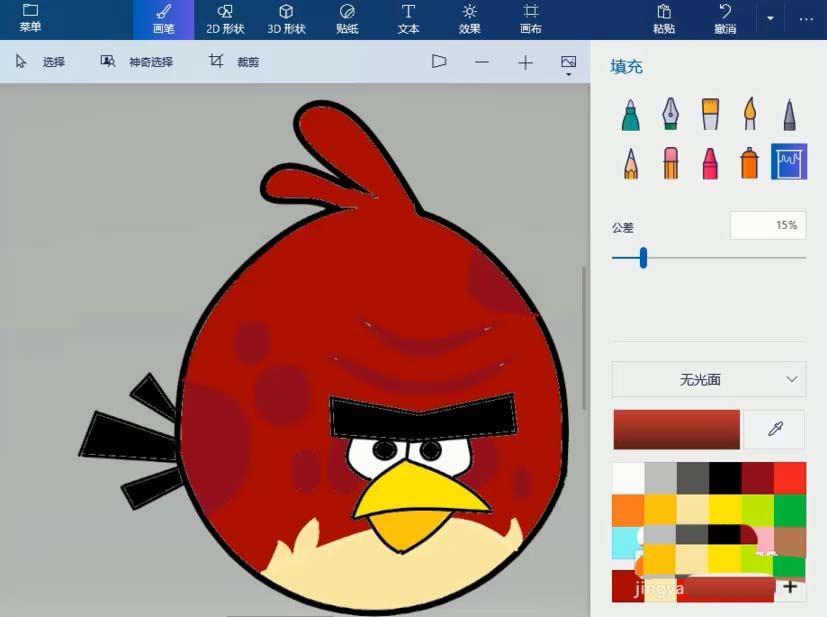
Task: Expand the history dropdown arrow beside 撤消
Action: pyautogui.click(x=770, y=18)
